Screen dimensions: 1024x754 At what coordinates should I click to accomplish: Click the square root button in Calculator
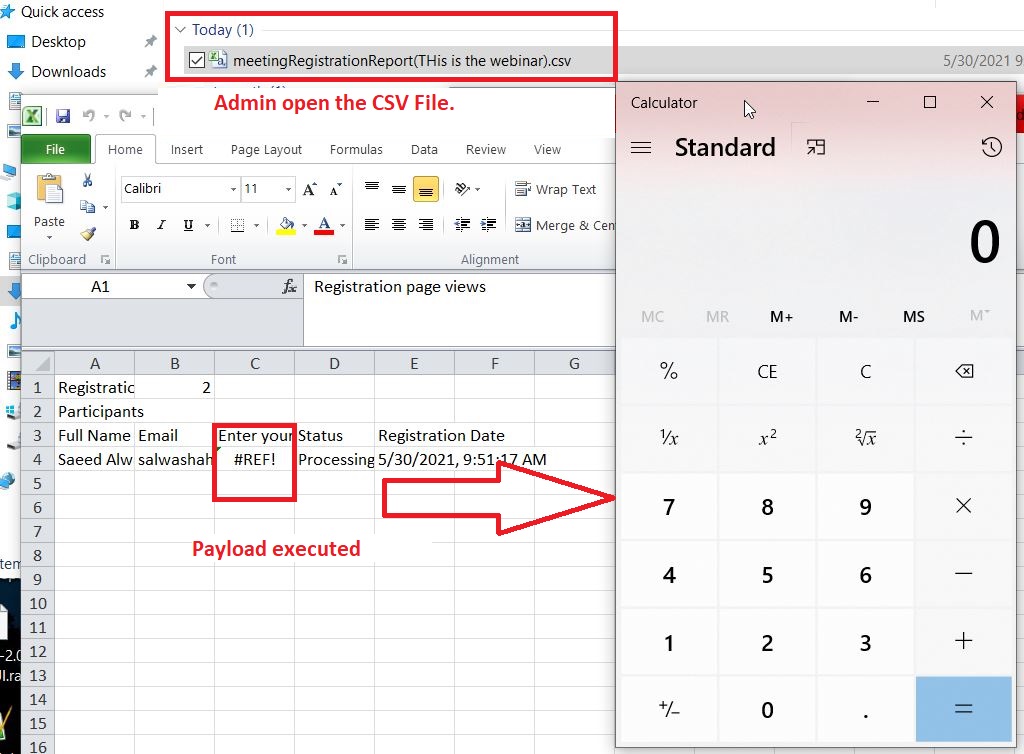pos(865,437)
